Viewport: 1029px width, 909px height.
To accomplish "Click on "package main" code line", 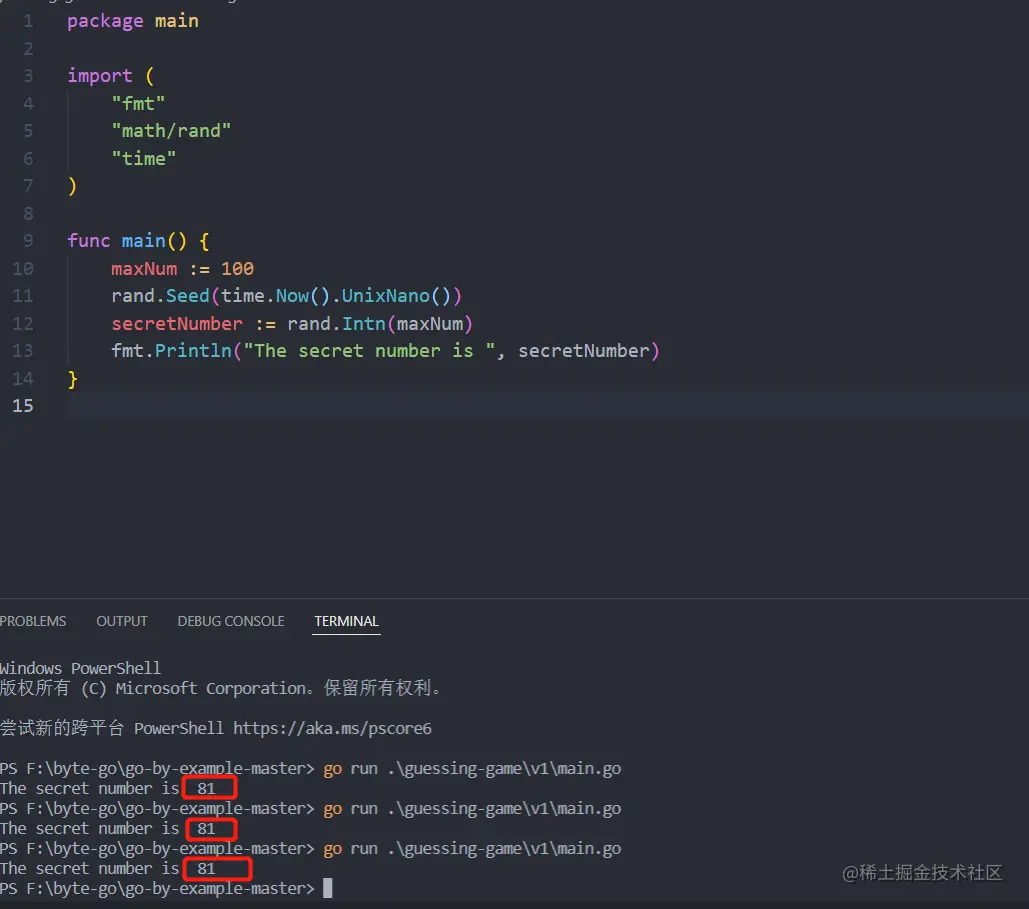I will click(133, 21).
